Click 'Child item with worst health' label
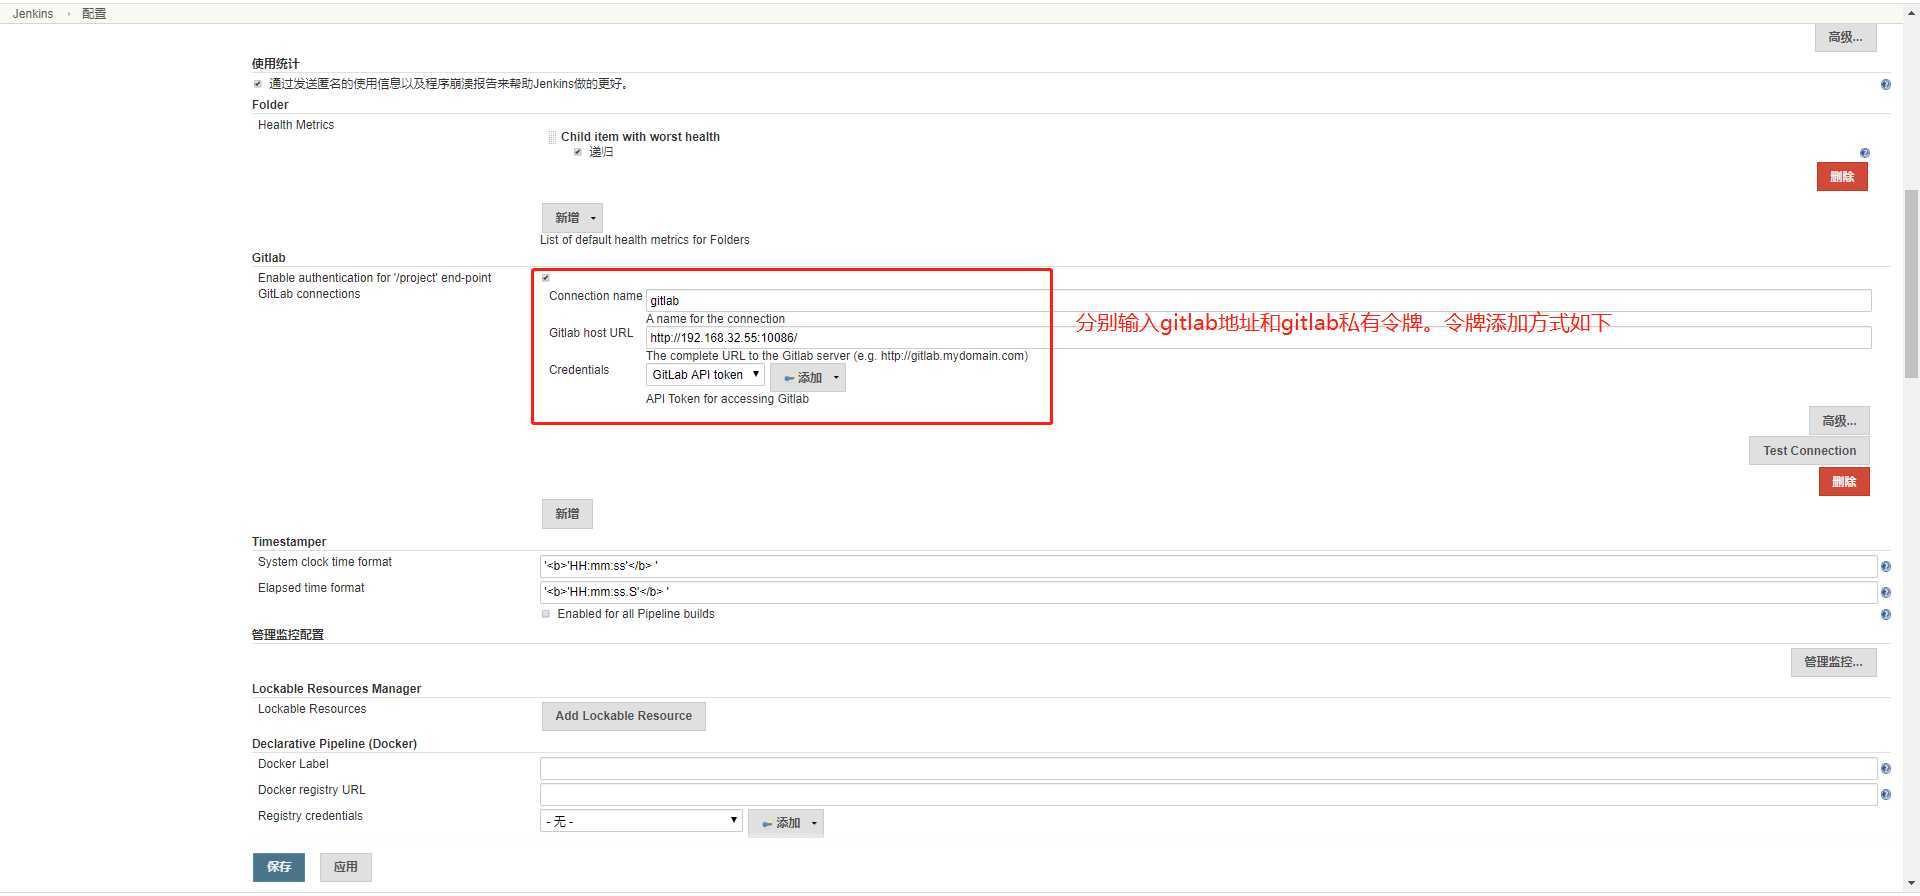1920x896 pixels. click(x=640, y=137)
